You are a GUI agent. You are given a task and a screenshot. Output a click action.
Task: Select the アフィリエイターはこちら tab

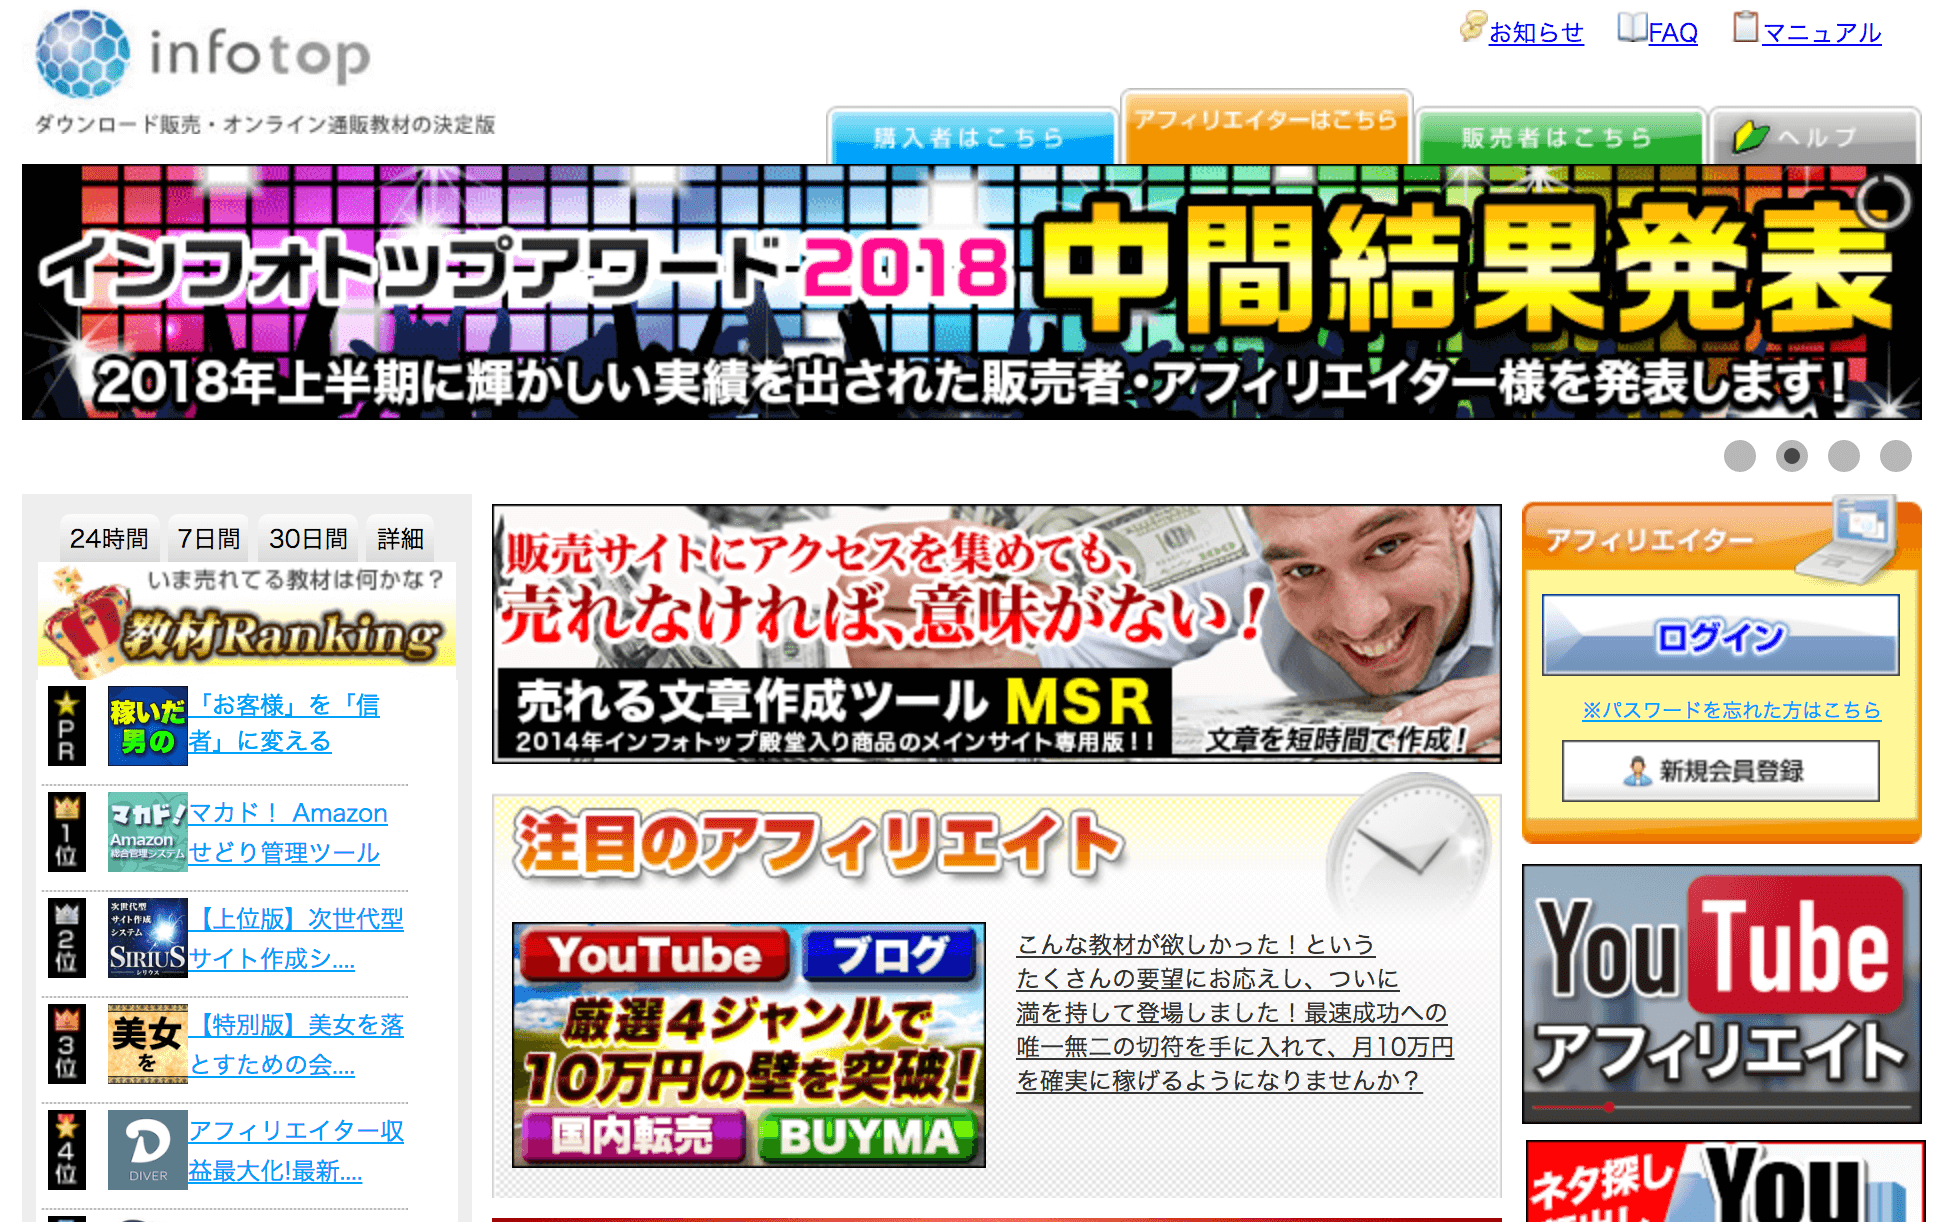[x=1266, y=127]
